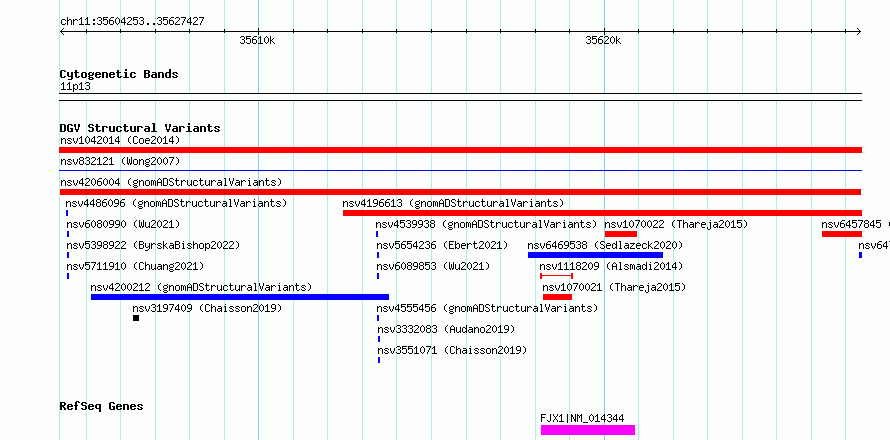Click the nsv5711910 (Chuang2021) label
890x440 pixels.
pos(135,266)
